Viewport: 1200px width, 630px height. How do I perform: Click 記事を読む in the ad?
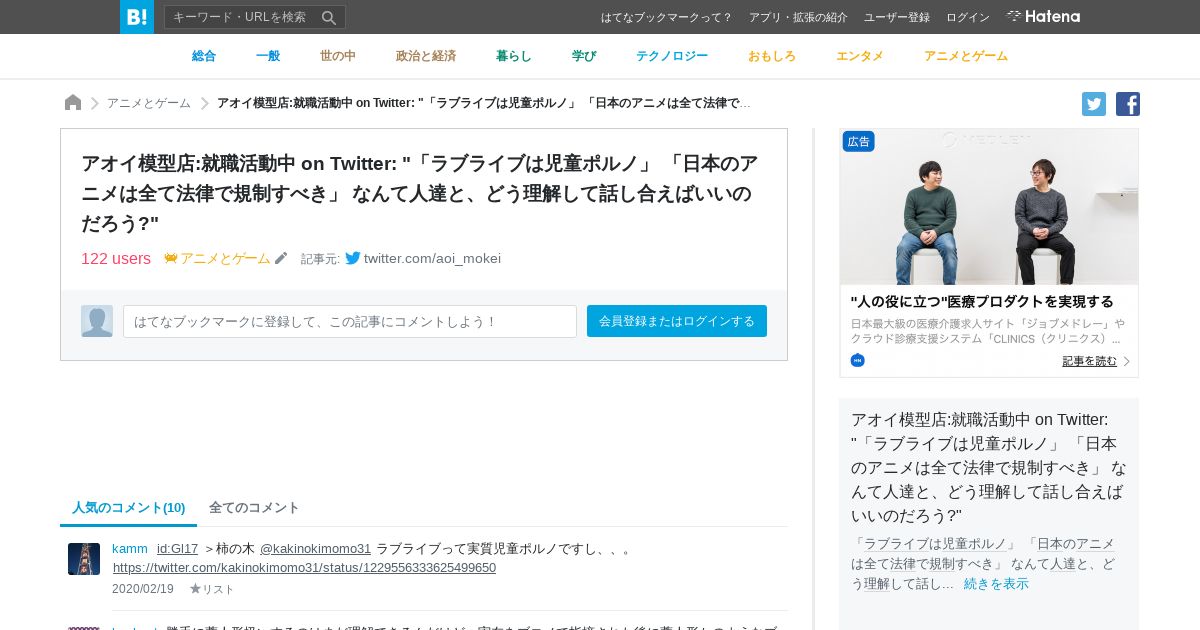pos(1089,361)
